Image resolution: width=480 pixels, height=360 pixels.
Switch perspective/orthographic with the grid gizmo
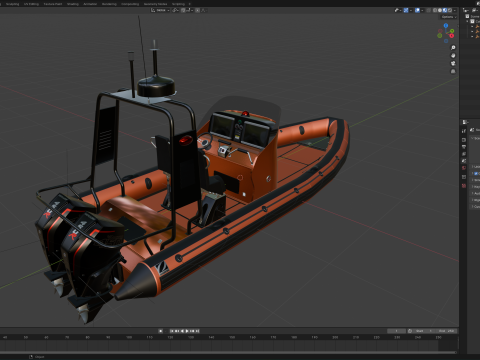pos(453,71)
